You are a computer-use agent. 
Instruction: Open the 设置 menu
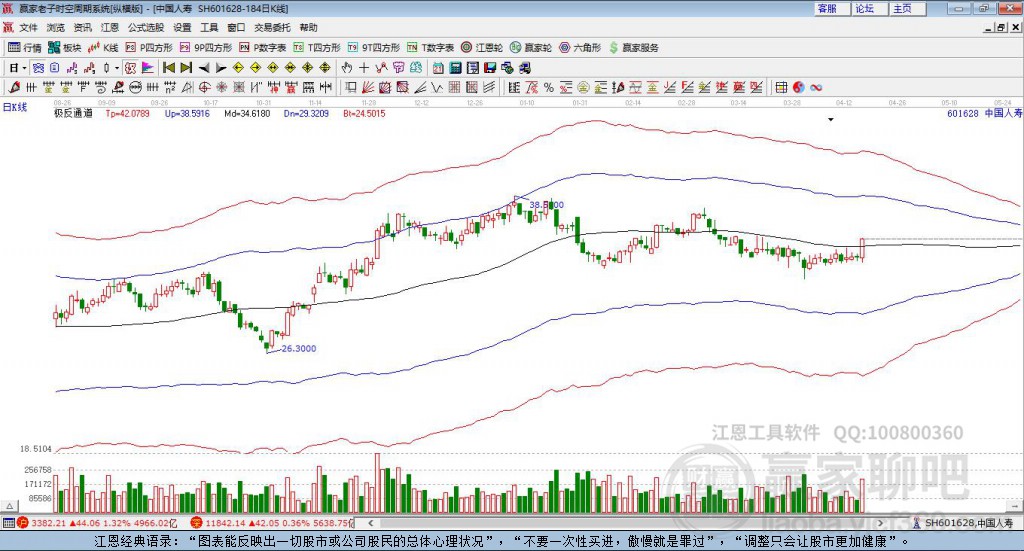(182, 27)
